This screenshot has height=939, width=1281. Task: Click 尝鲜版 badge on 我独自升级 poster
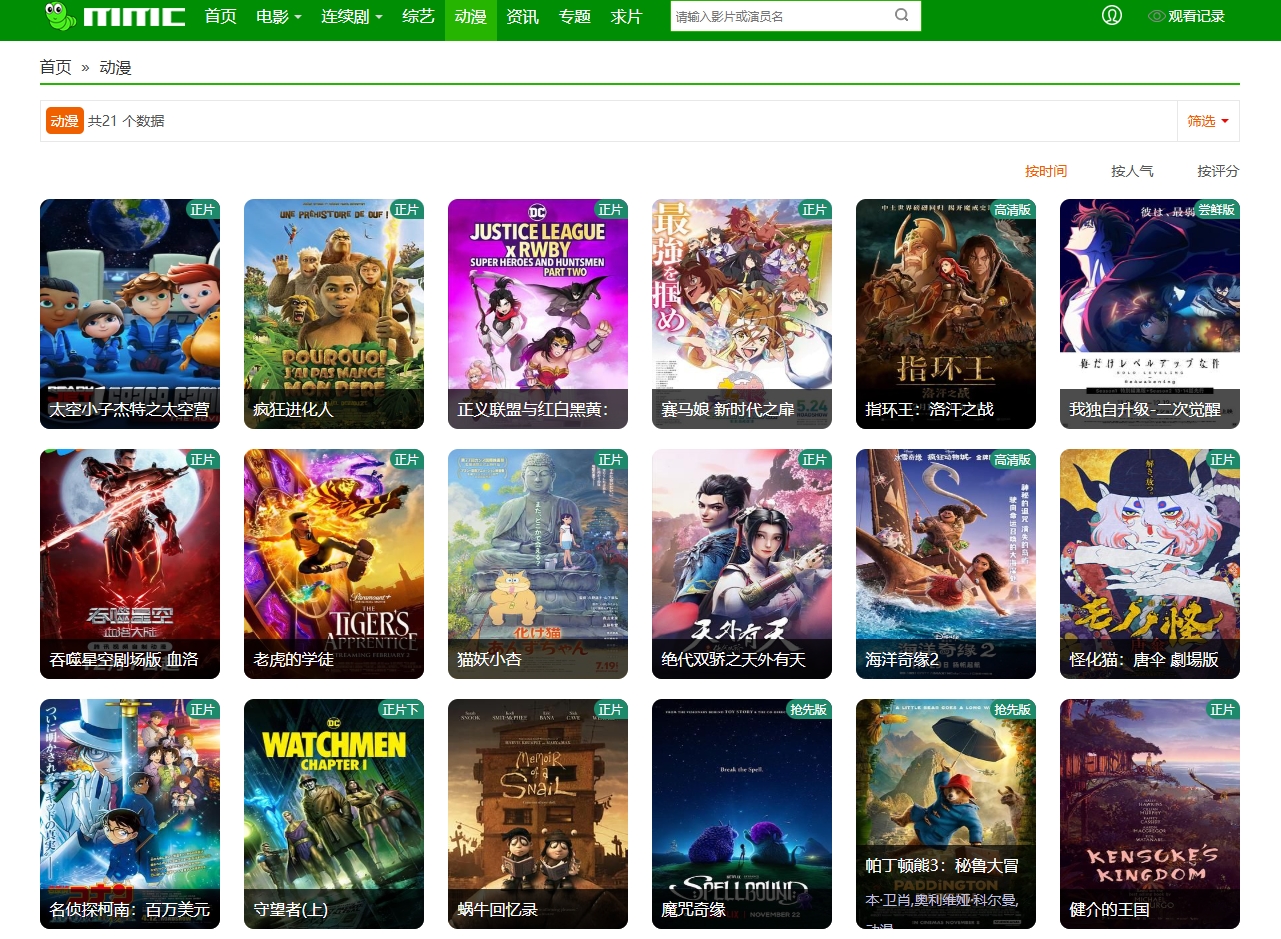pyautogui.click(x=1216, y=209)
